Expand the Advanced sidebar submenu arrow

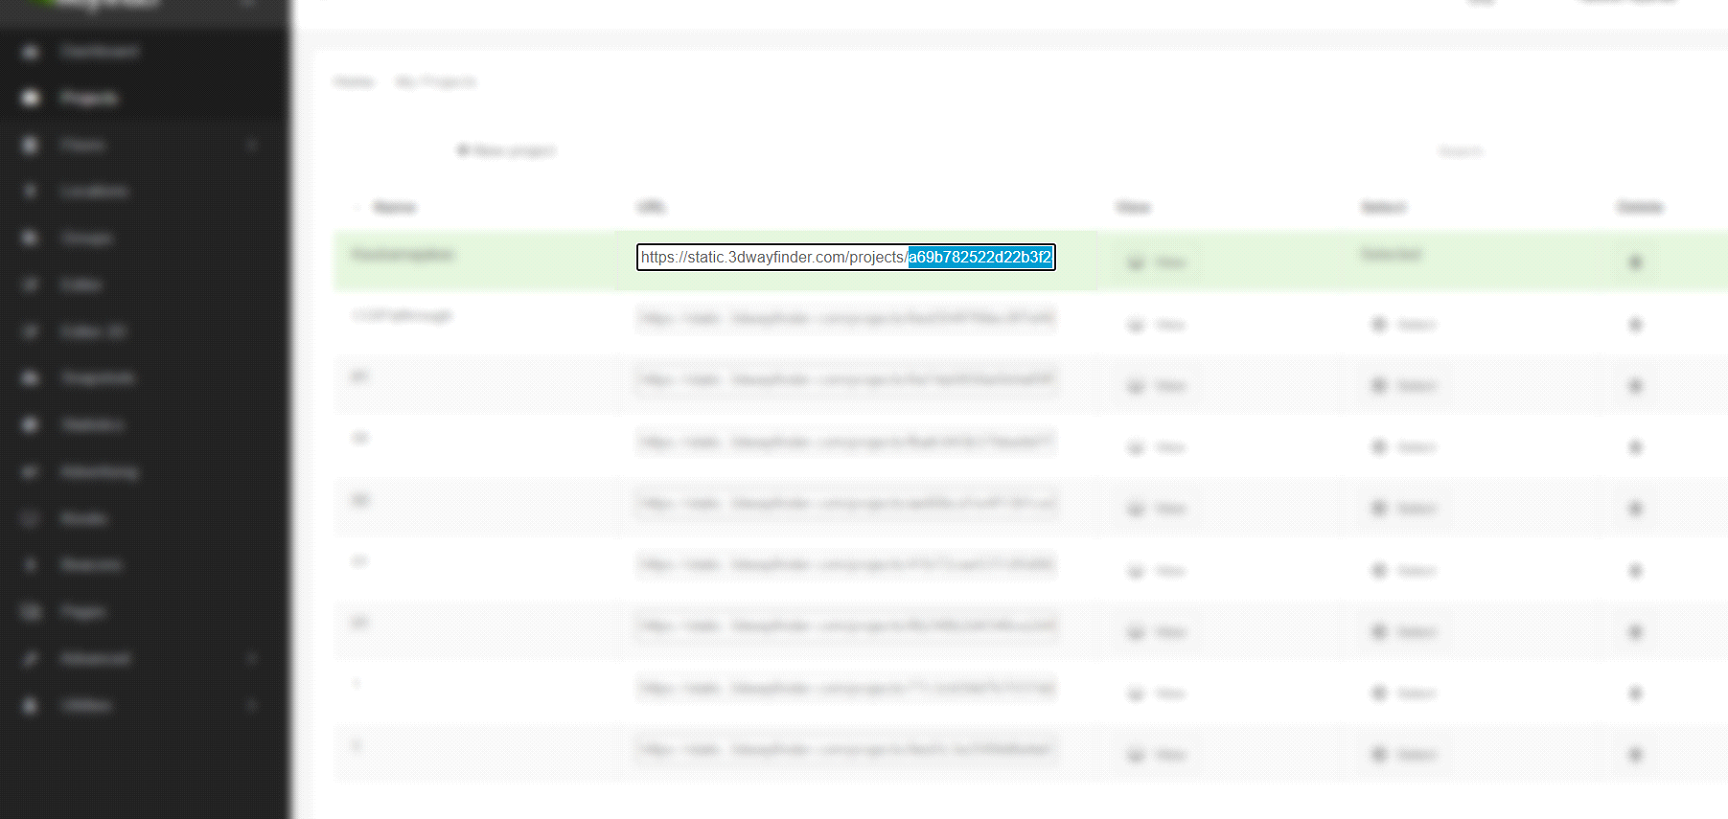[x=251, y=658]
